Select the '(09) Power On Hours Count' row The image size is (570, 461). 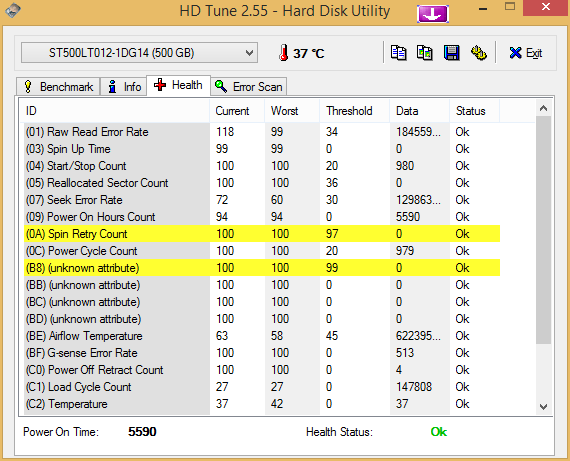point(262,217)
